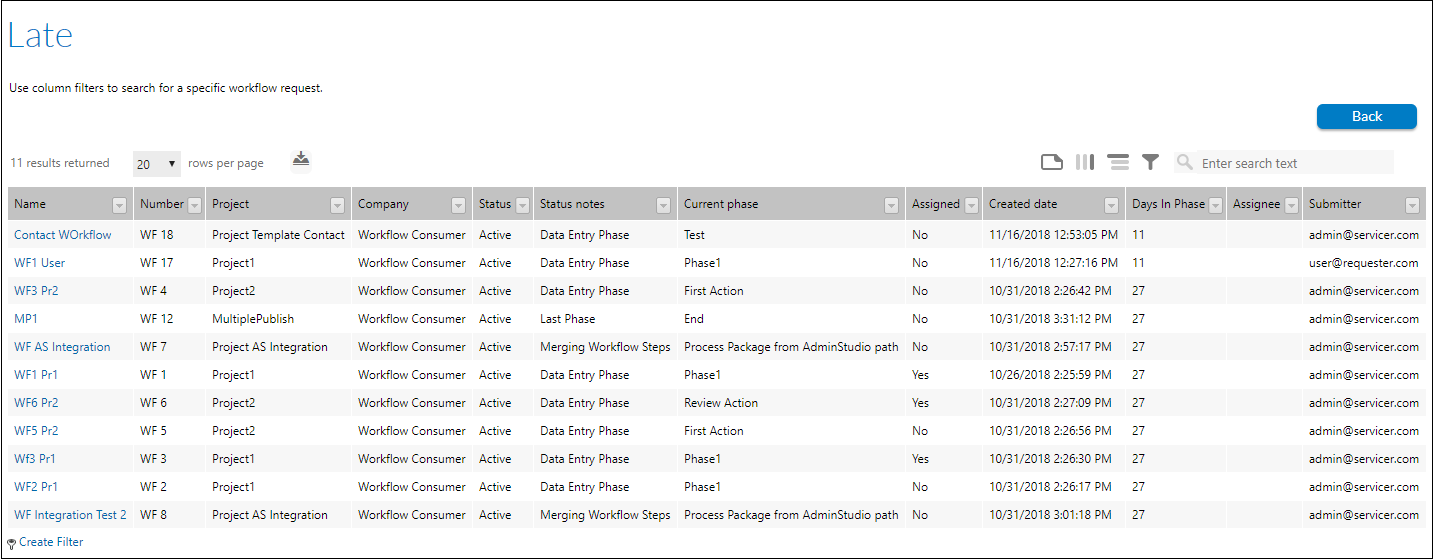Click the funnel filter toolbar icon
This screenshot has height=559, width=1434.
click(1151, 162)
